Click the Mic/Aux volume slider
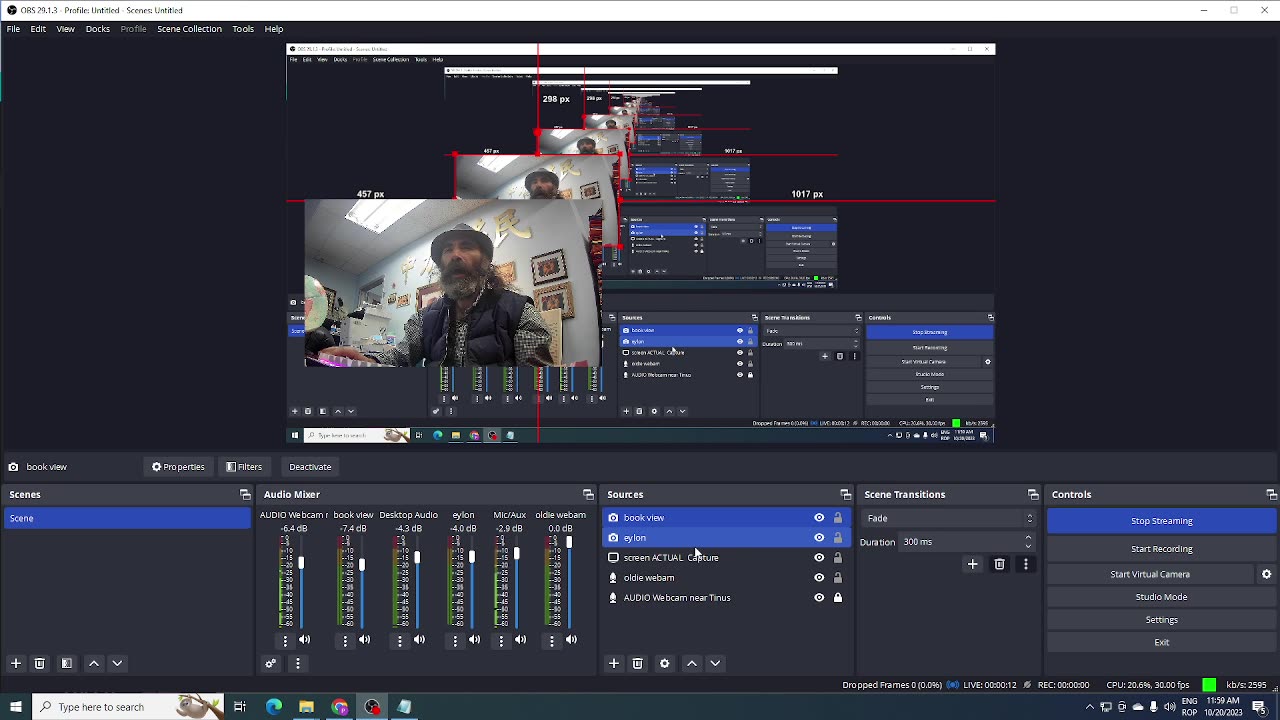Viewport: 1280px width, 720px height. pos(517,582)
